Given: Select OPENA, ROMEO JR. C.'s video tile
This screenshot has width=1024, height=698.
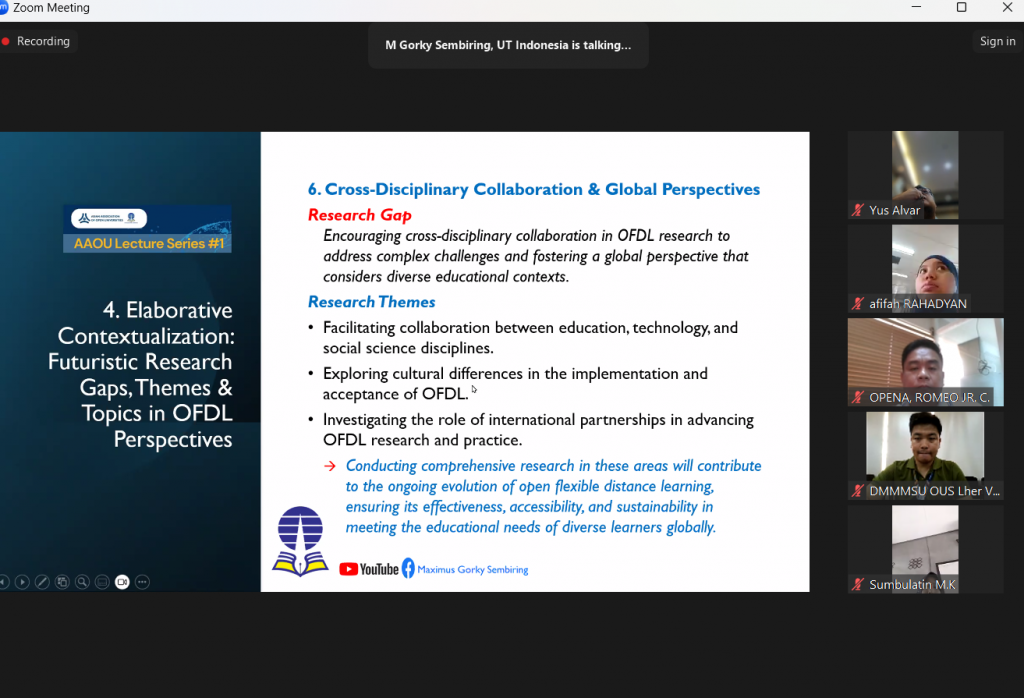Looking at the screenshot, I should point(925,362).
